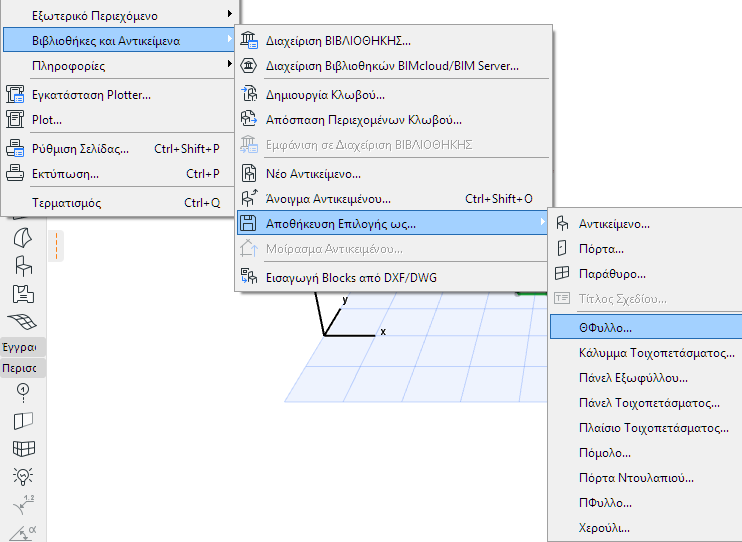
Task: Click the orange dashed tab handle
Action: tap(56, 246)
